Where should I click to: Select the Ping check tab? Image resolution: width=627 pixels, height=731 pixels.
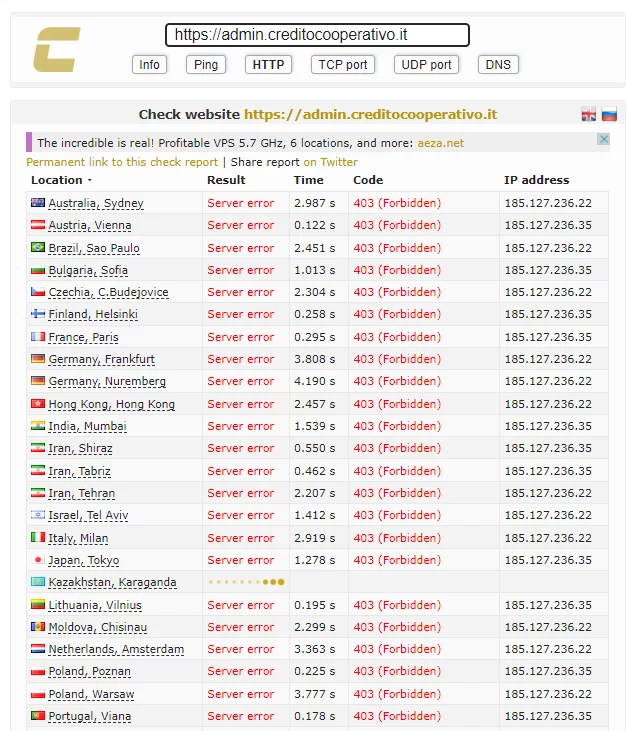(x=205, y=65)
